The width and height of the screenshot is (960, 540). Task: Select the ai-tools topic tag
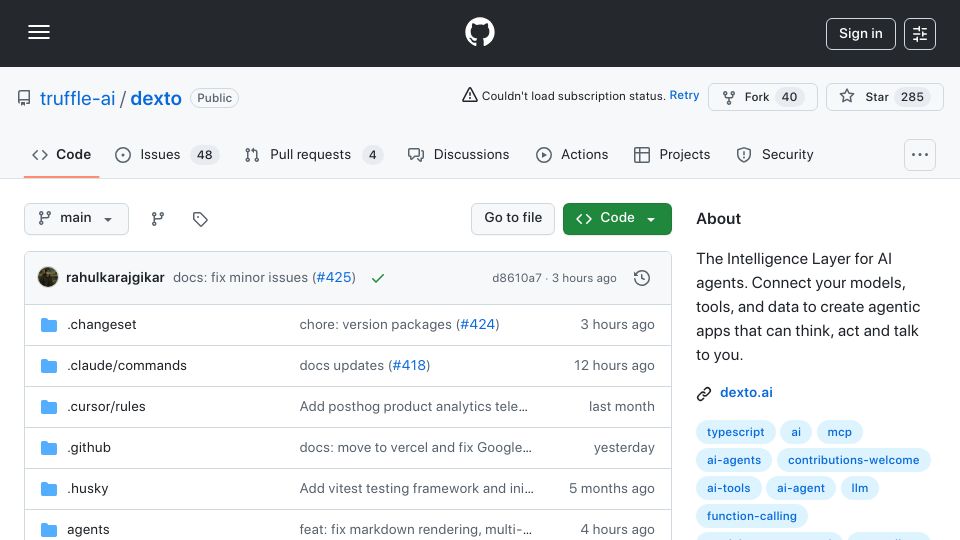click(729, 489)
